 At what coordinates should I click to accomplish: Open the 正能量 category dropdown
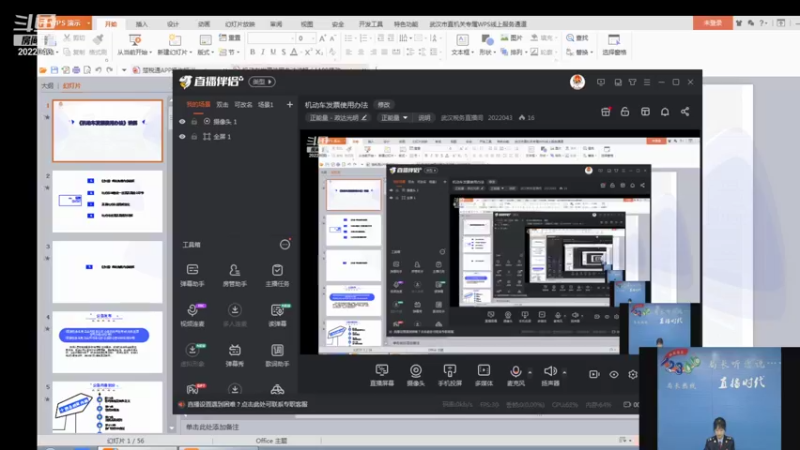[394, 118]
